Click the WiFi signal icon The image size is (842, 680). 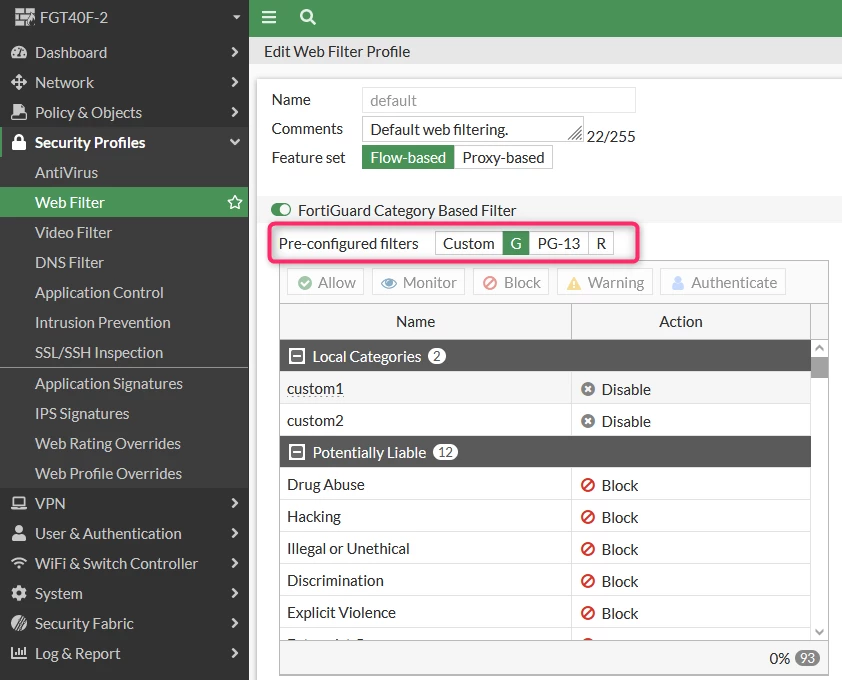[19, 563]
